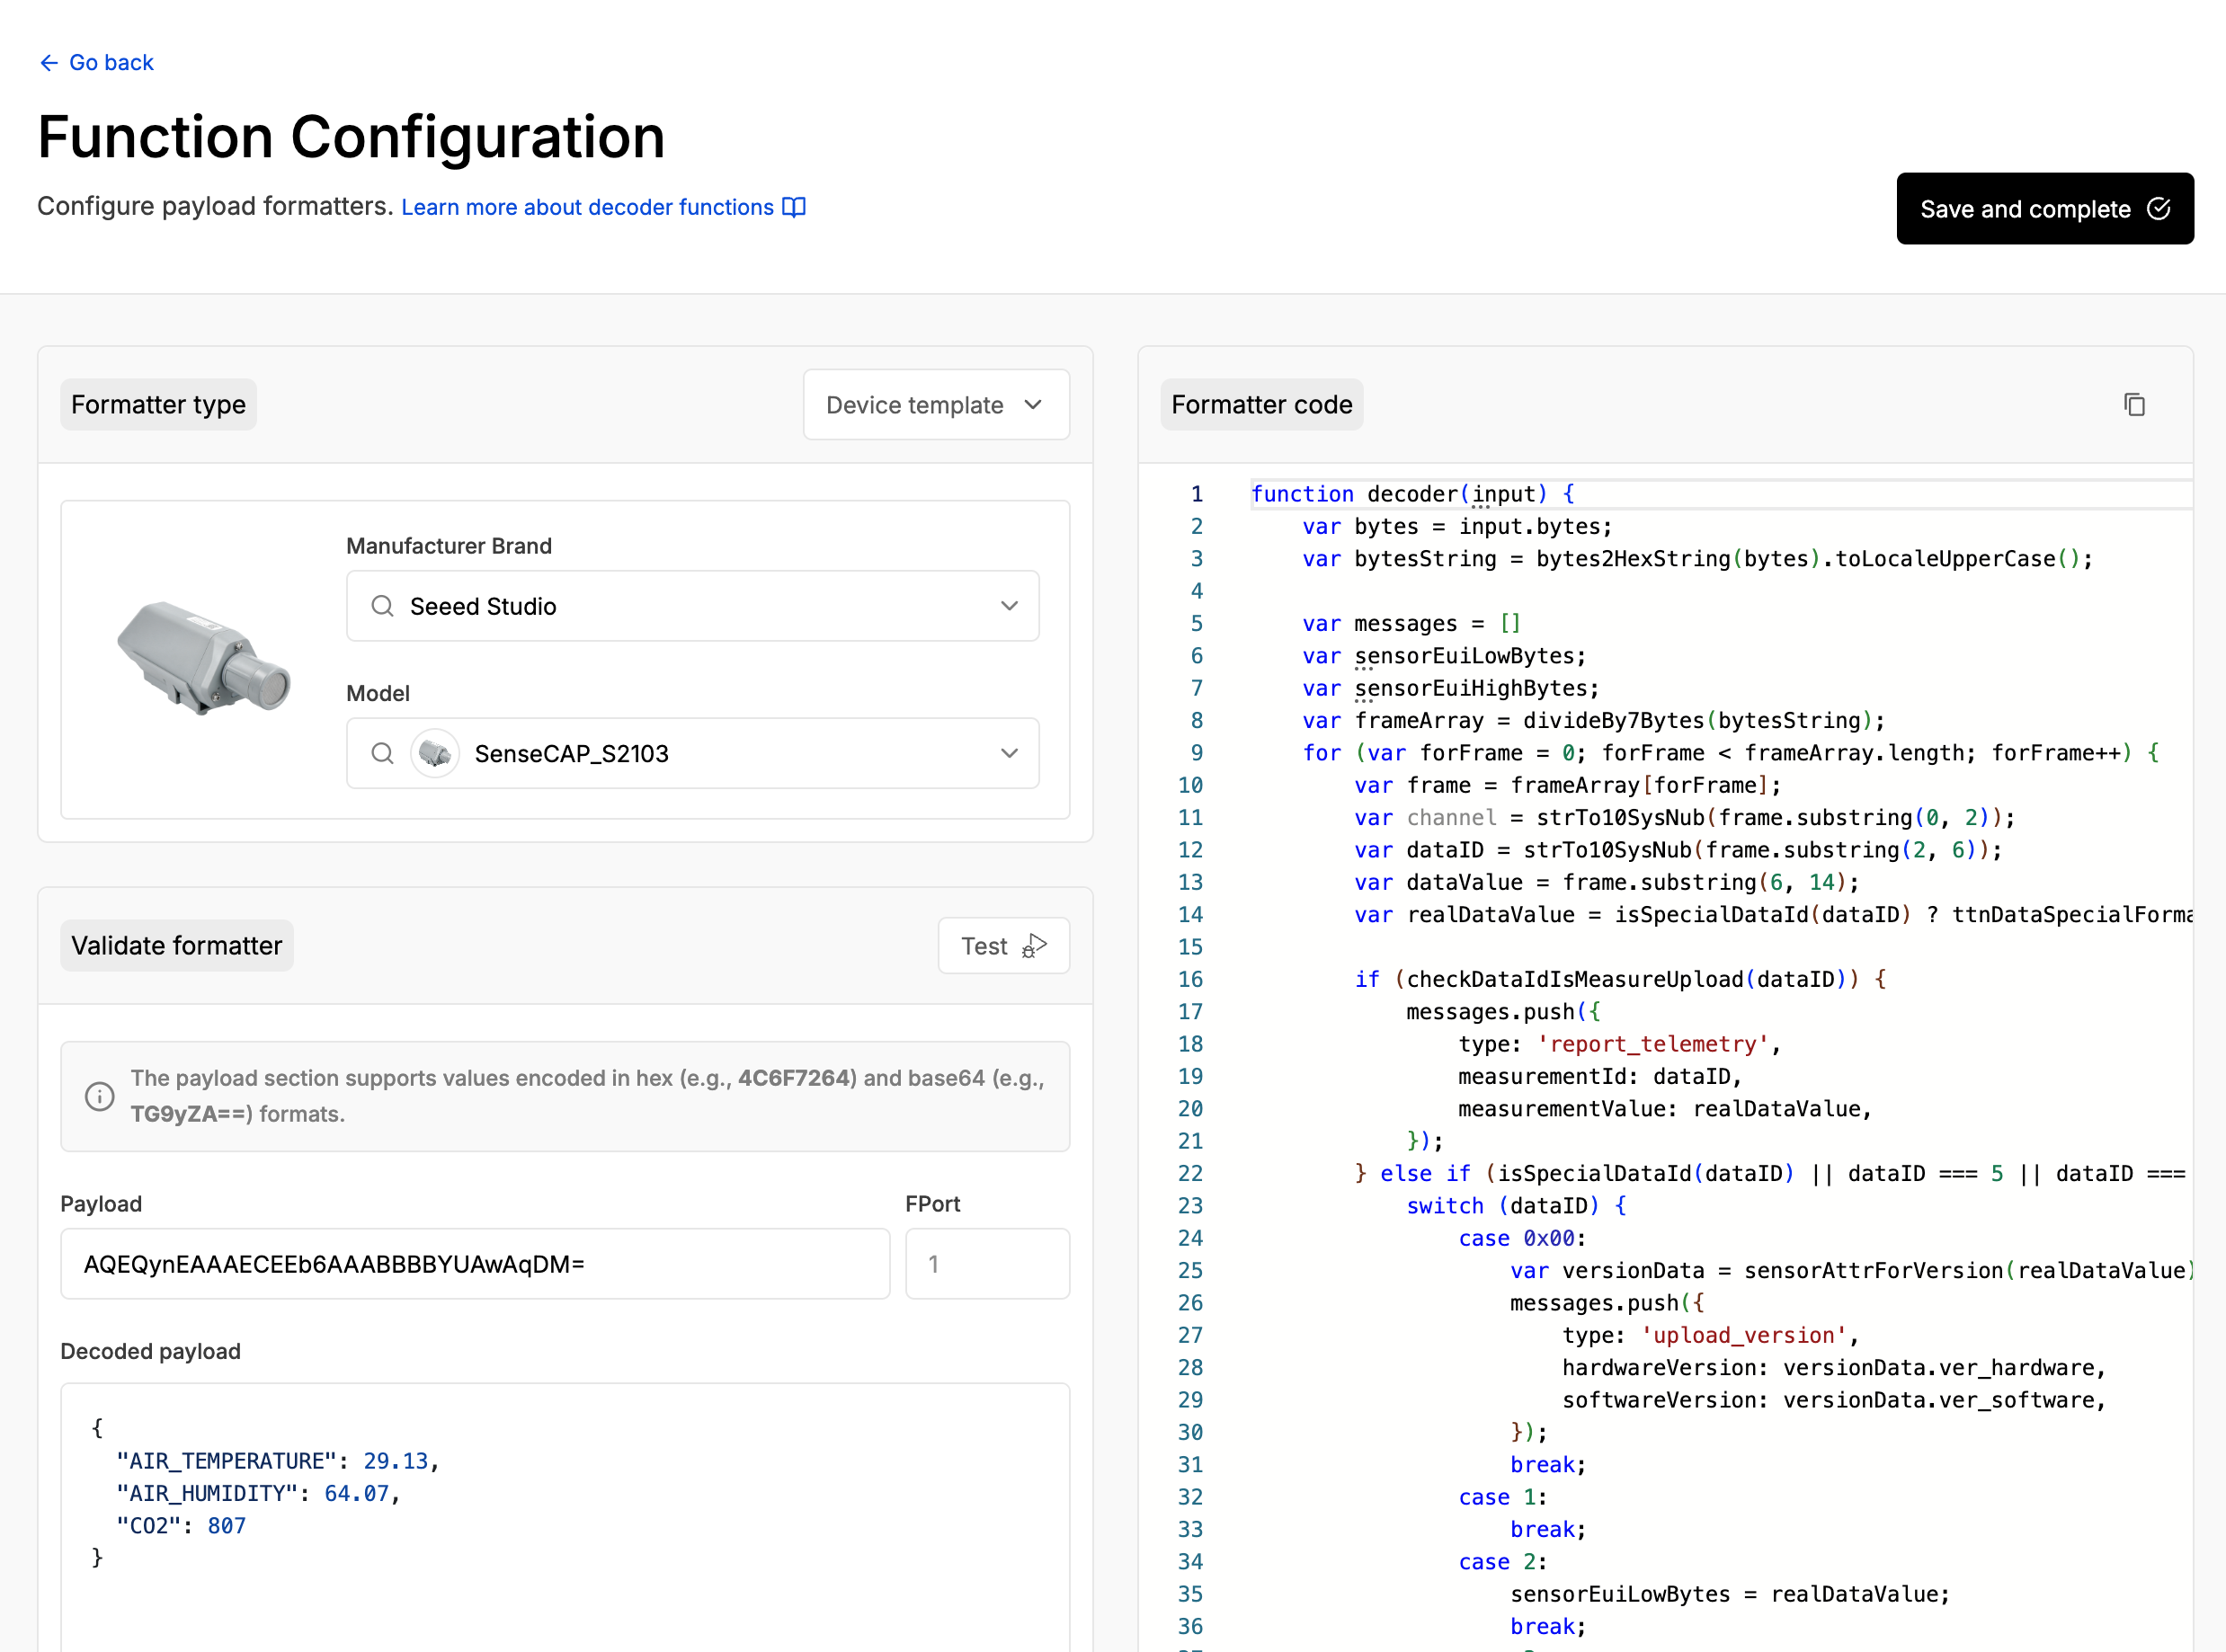
Task: Click the Function Configuration page title
Action: coord(351,137)
